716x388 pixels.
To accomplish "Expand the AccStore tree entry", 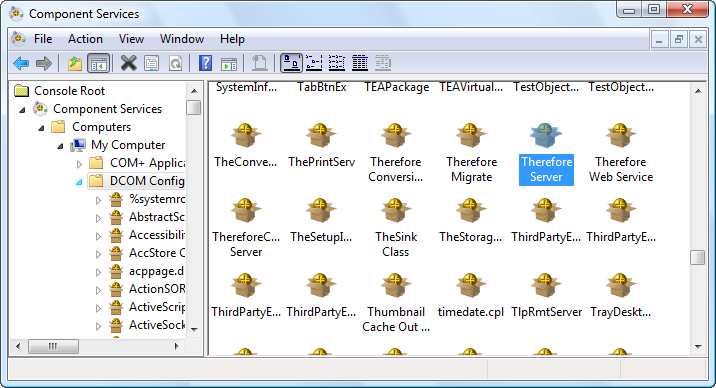I will tap(98, 254).
